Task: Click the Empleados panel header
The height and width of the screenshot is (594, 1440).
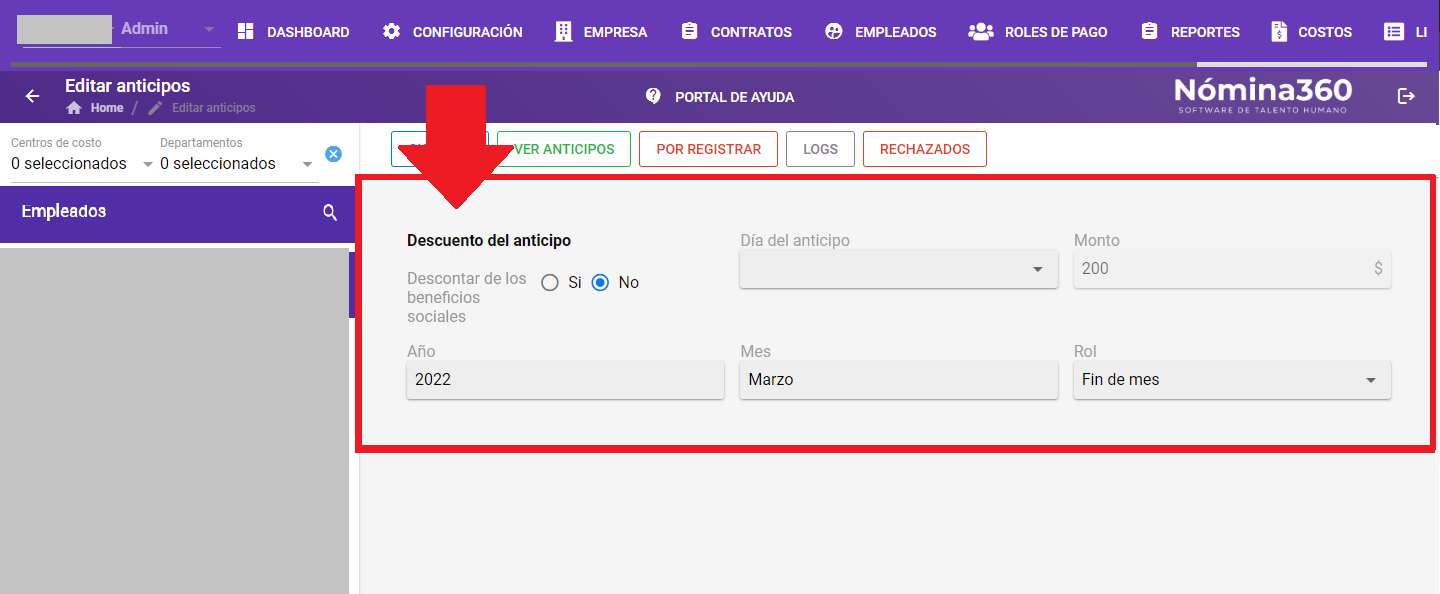Action: [178, 213]
